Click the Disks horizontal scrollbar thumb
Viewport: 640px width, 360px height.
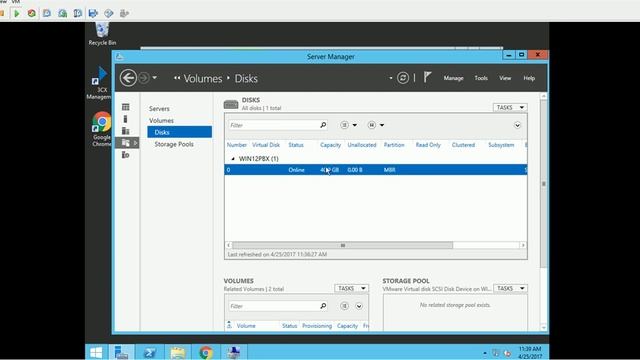click(x=342, y=245)
